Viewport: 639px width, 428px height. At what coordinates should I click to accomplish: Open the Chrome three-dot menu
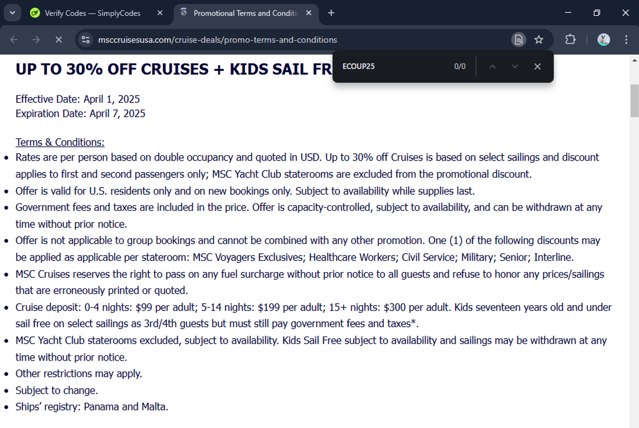(x=626, y=40)
